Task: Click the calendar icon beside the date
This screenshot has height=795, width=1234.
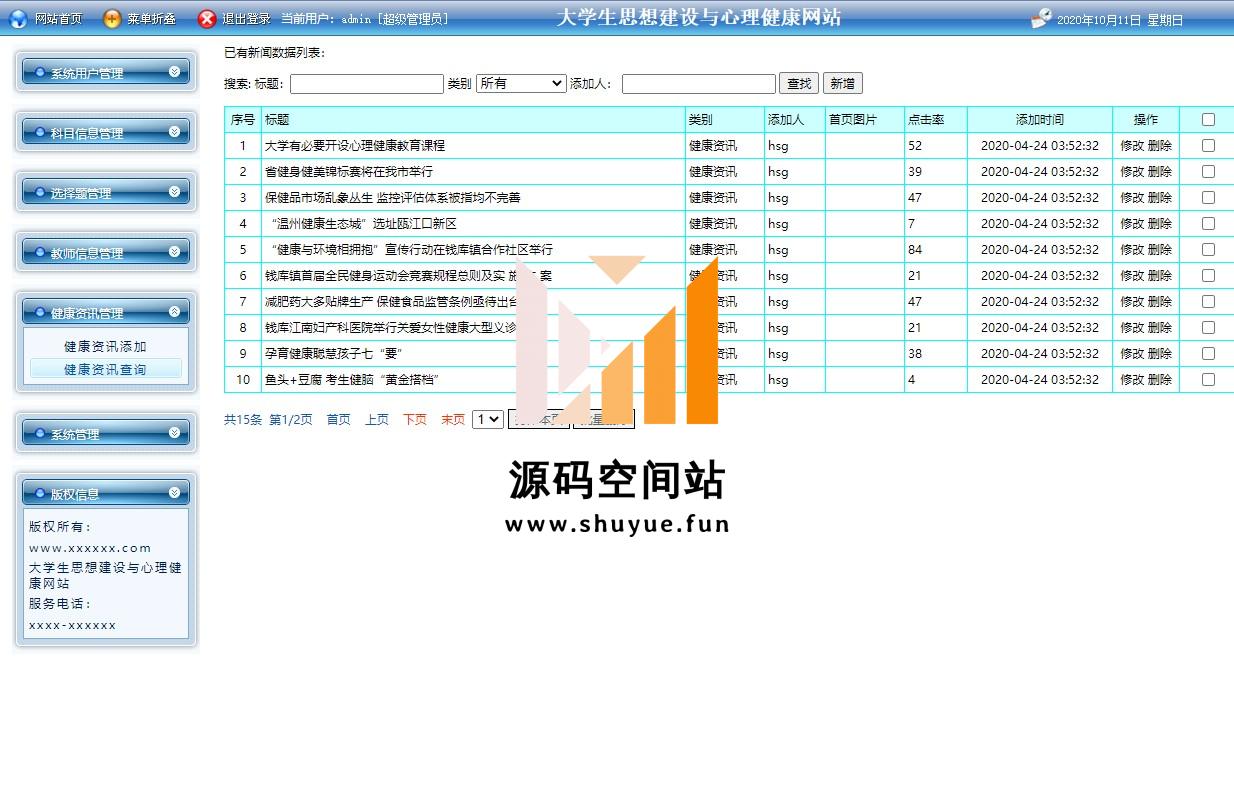Action: [x=1041, y=18]
